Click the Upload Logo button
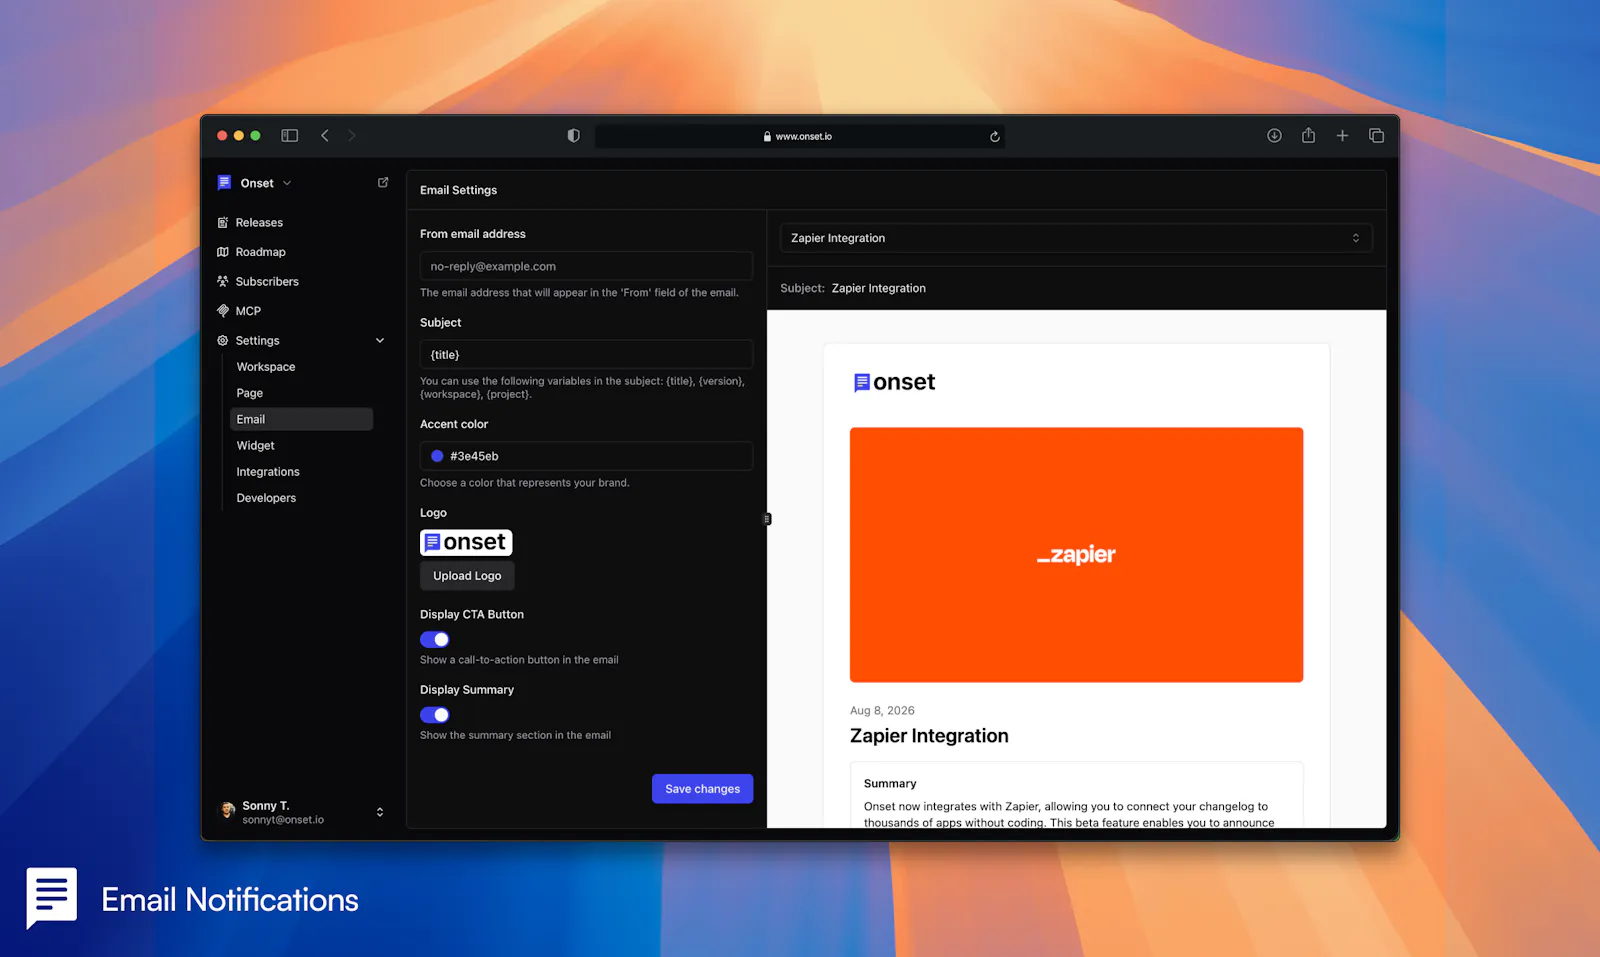The width and height of the screenshot is (1600, 957). [467, 576]
